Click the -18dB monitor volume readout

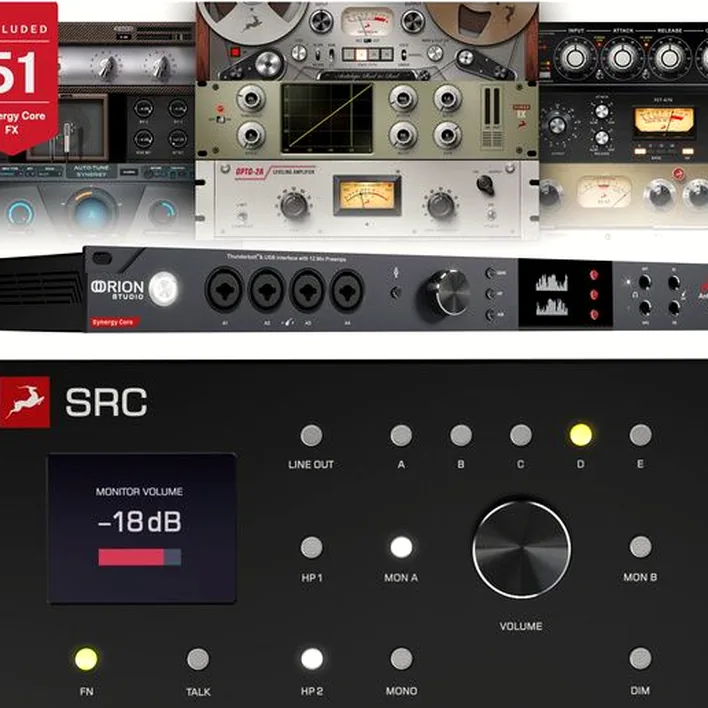(140, 522)
